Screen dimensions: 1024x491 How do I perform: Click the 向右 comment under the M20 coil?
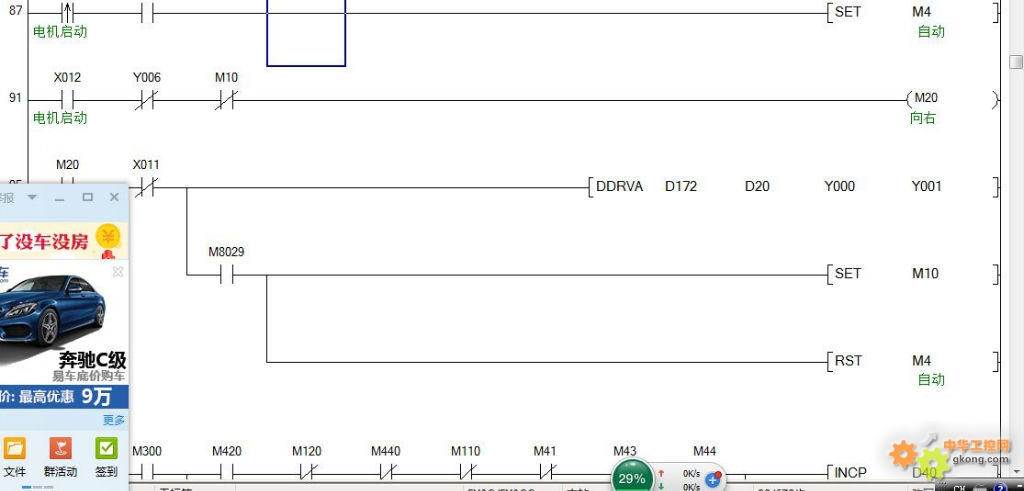coord(923,118)
